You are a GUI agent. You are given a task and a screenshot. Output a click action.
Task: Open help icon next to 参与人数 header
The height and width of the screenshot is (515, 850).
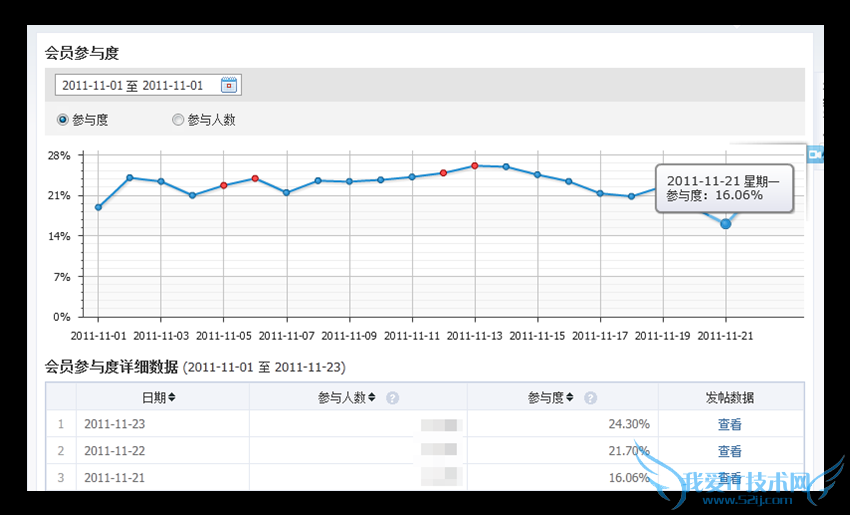point(392,398)
